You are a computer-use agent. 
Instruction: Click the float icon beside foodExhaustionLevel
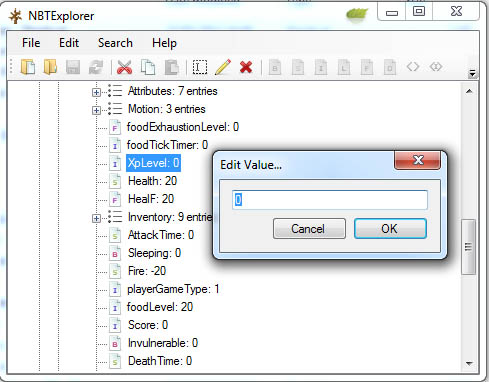115,127
